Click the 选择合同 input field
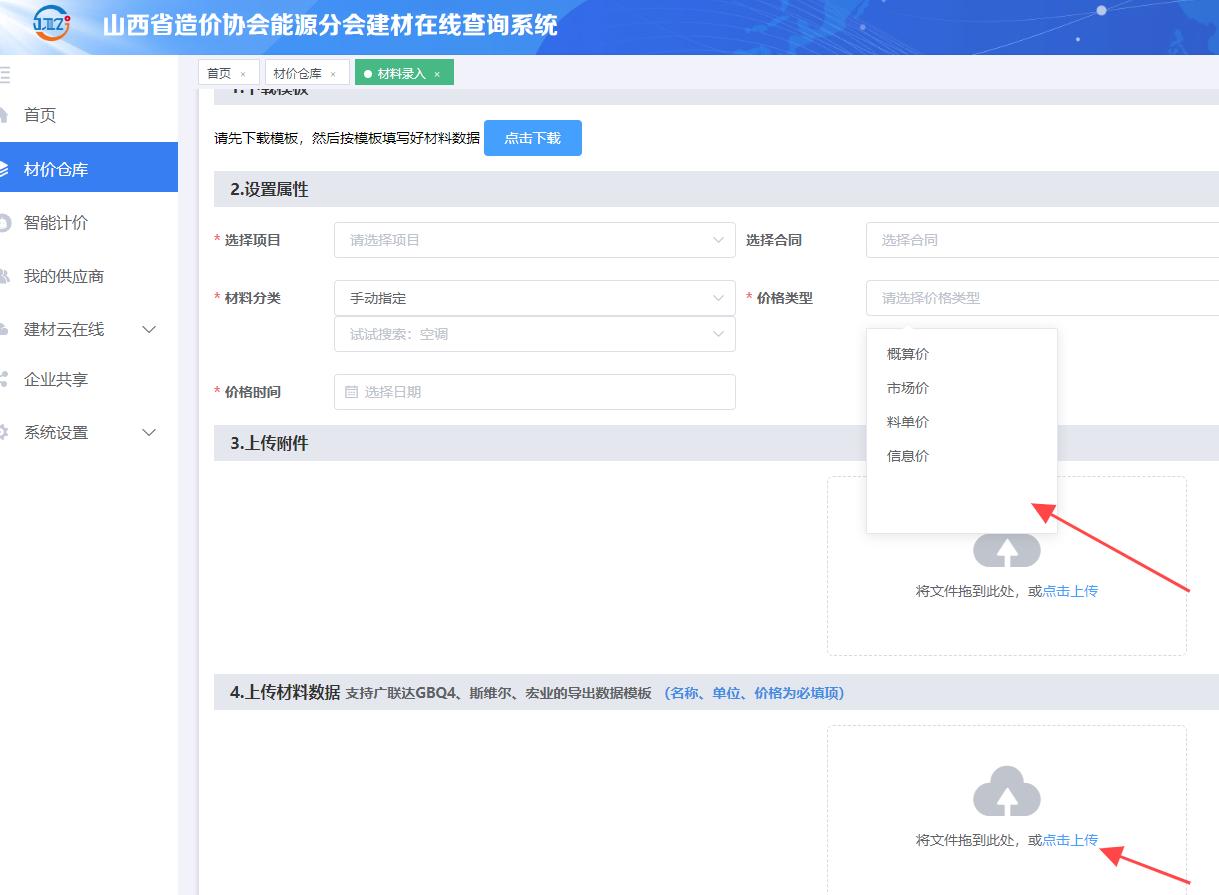 [x=1040, y=240]
